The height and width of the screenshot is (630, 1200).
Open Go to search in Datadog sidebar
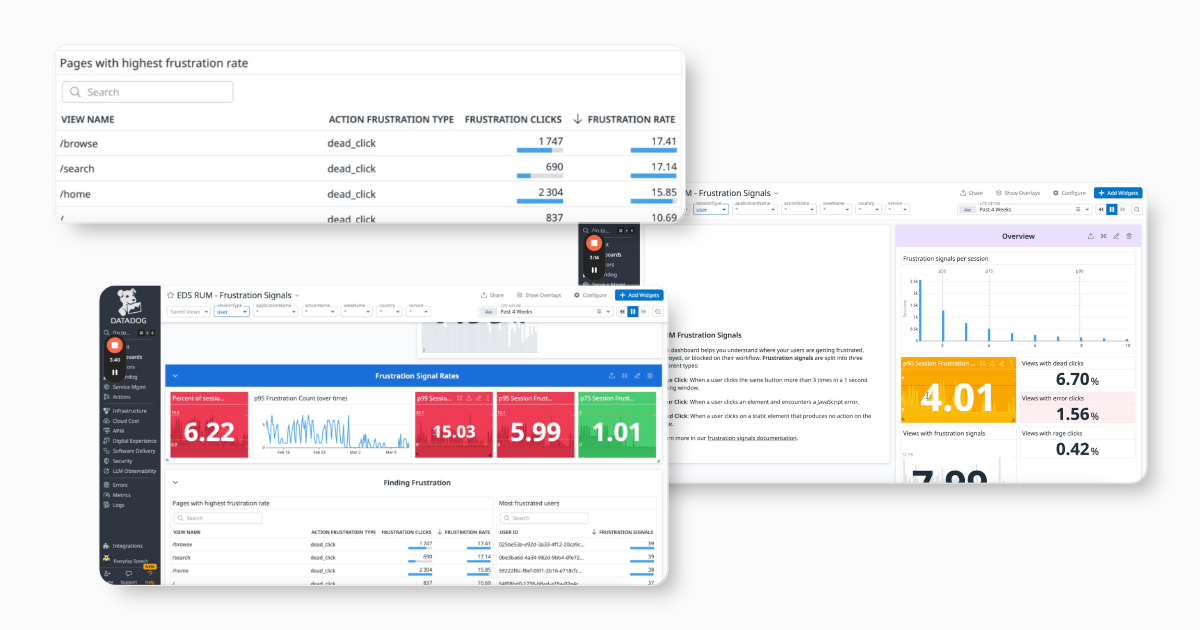127,333
